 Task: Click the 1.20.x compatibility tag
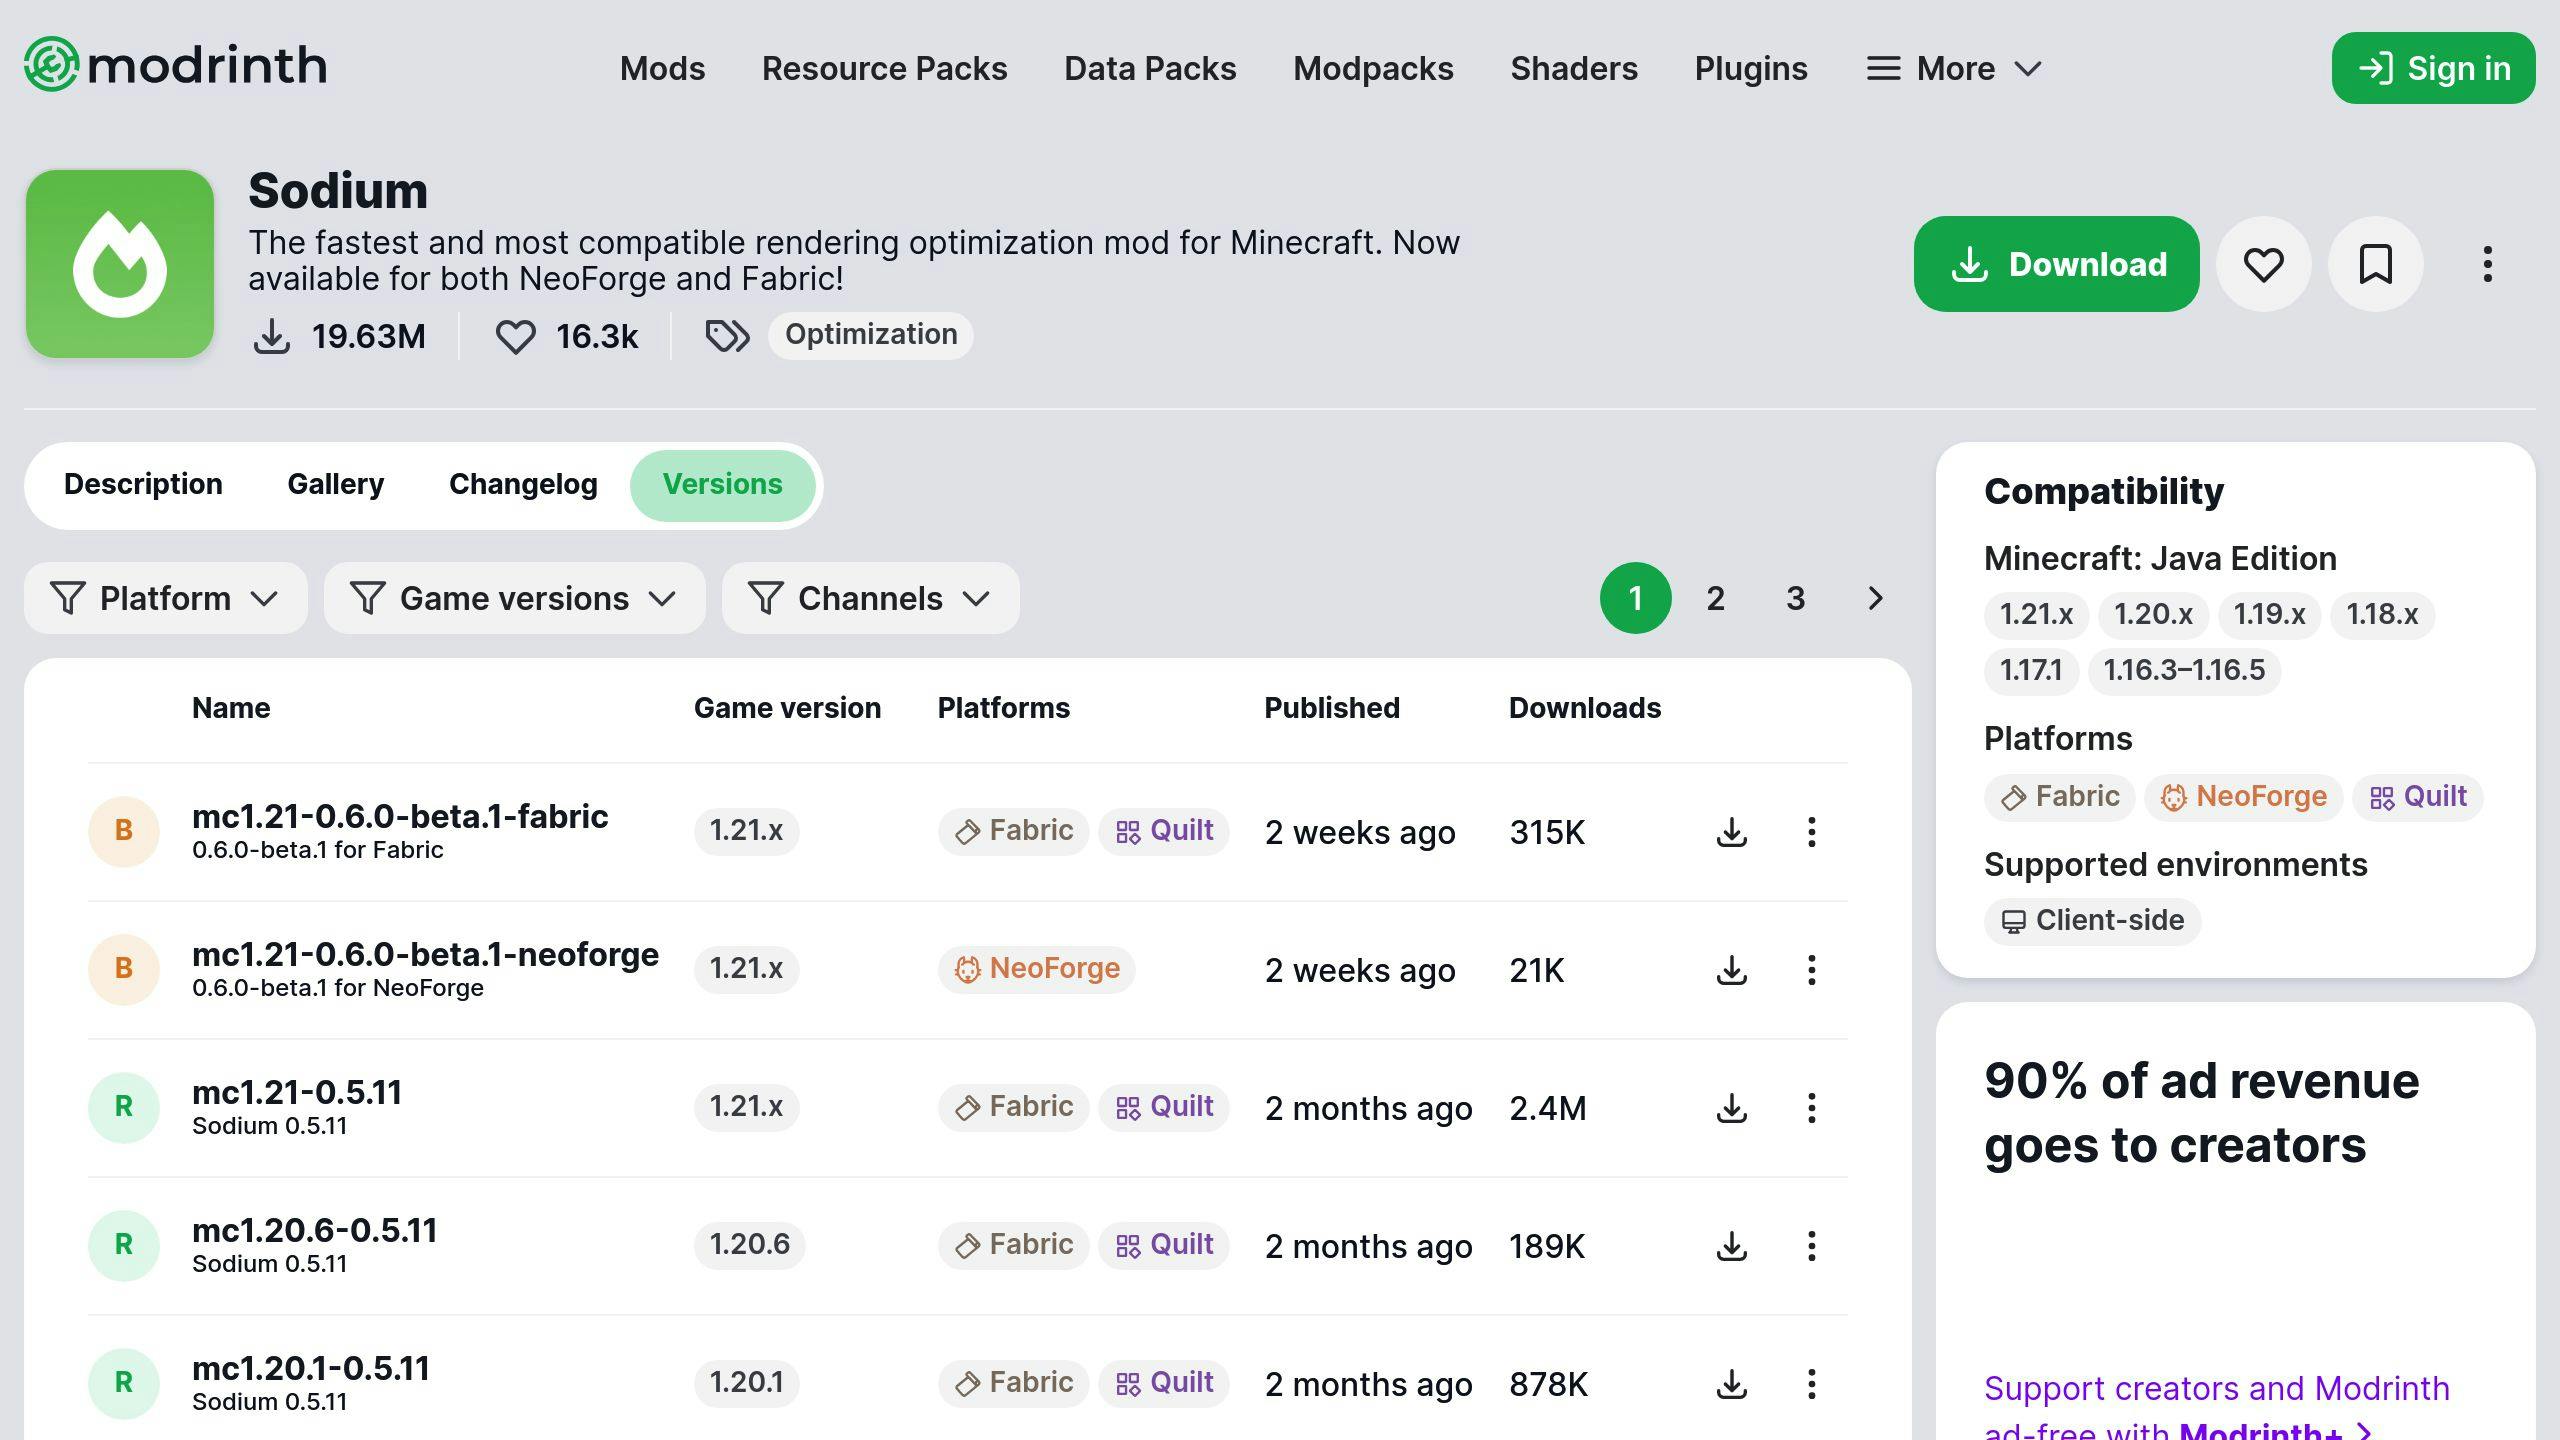(x=2153, y=614)
